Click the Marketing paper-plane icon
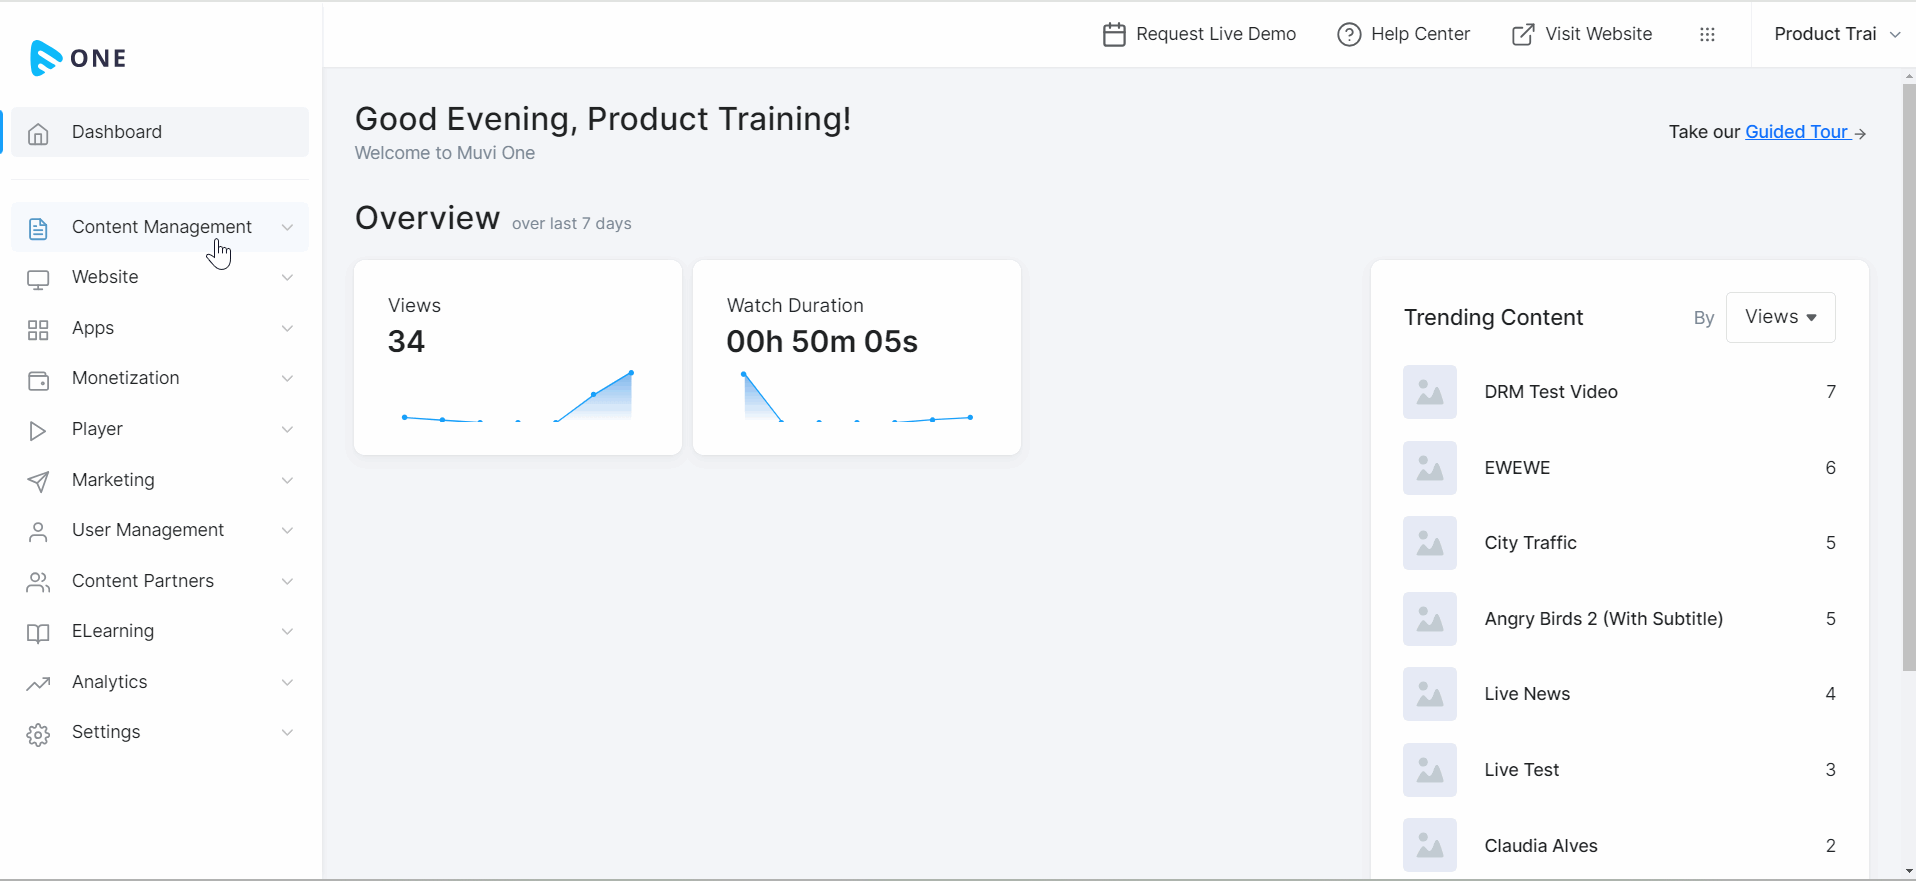Viewport: 1916px width, 881px height. 38,482
